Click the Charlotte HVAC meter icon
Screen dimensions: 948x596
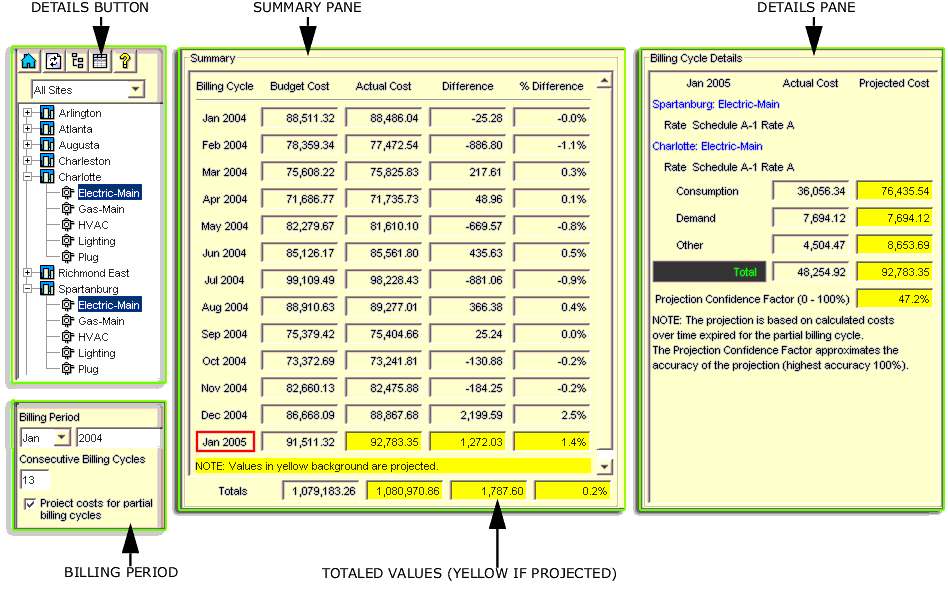pyautogui.click(x=68, y=225)
